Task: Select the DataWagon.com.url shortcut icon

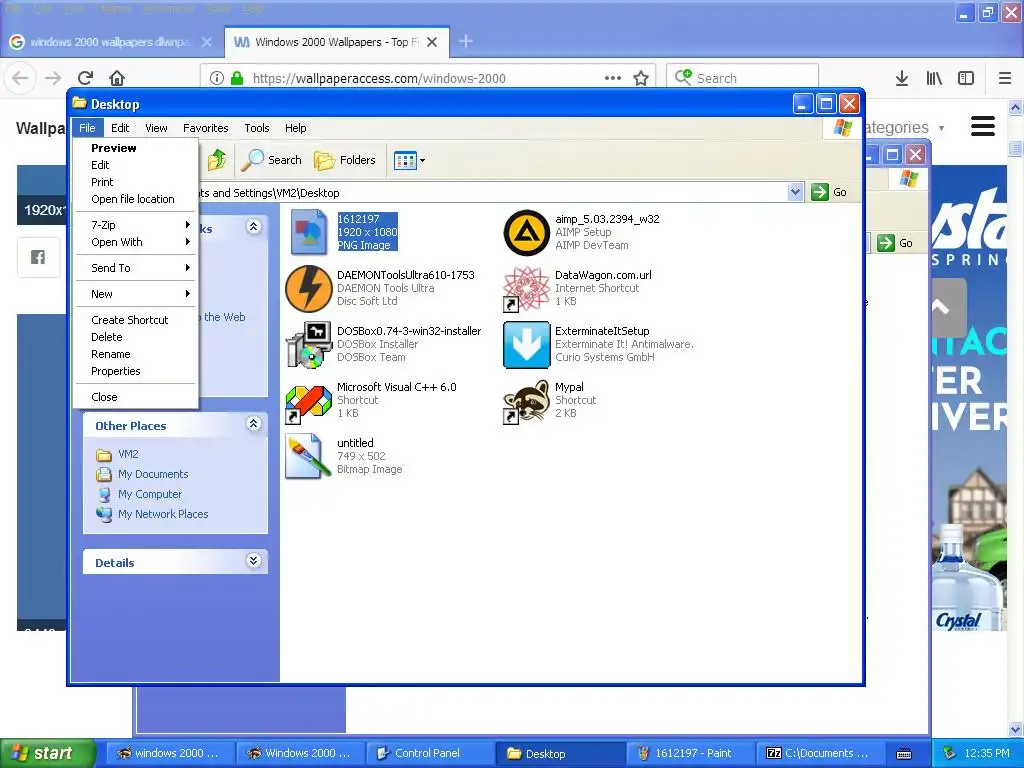Action: pos(526,288)
